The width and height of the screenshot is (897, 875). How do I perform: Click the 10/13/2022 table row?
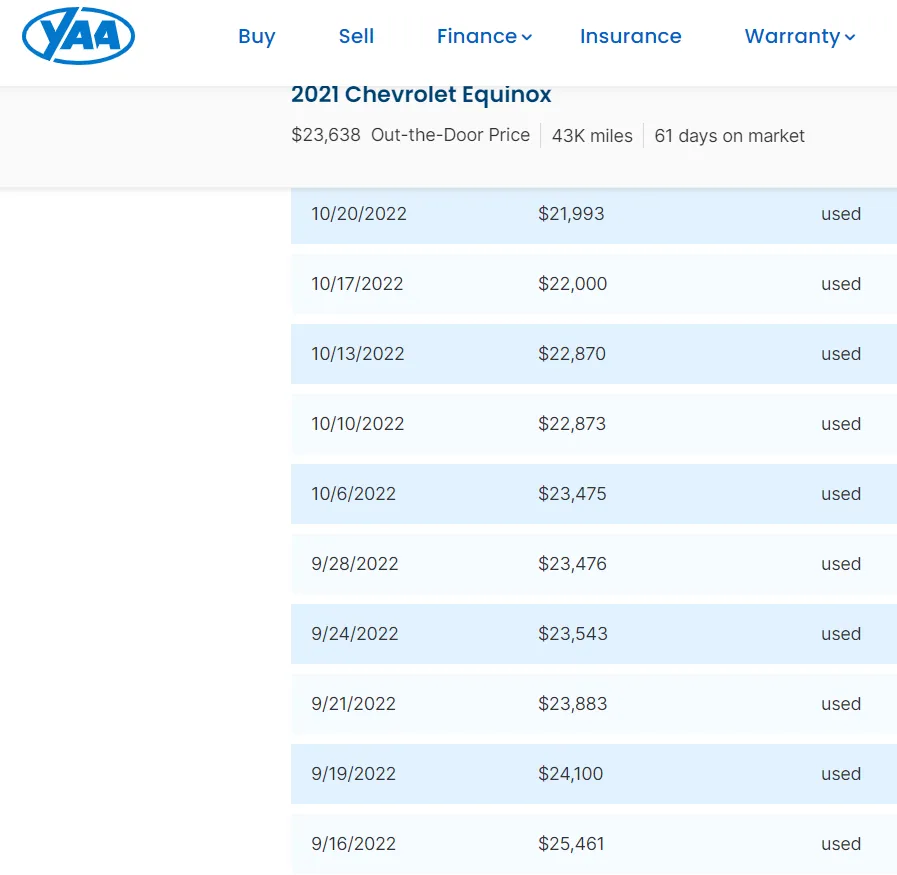click(593, 354)
